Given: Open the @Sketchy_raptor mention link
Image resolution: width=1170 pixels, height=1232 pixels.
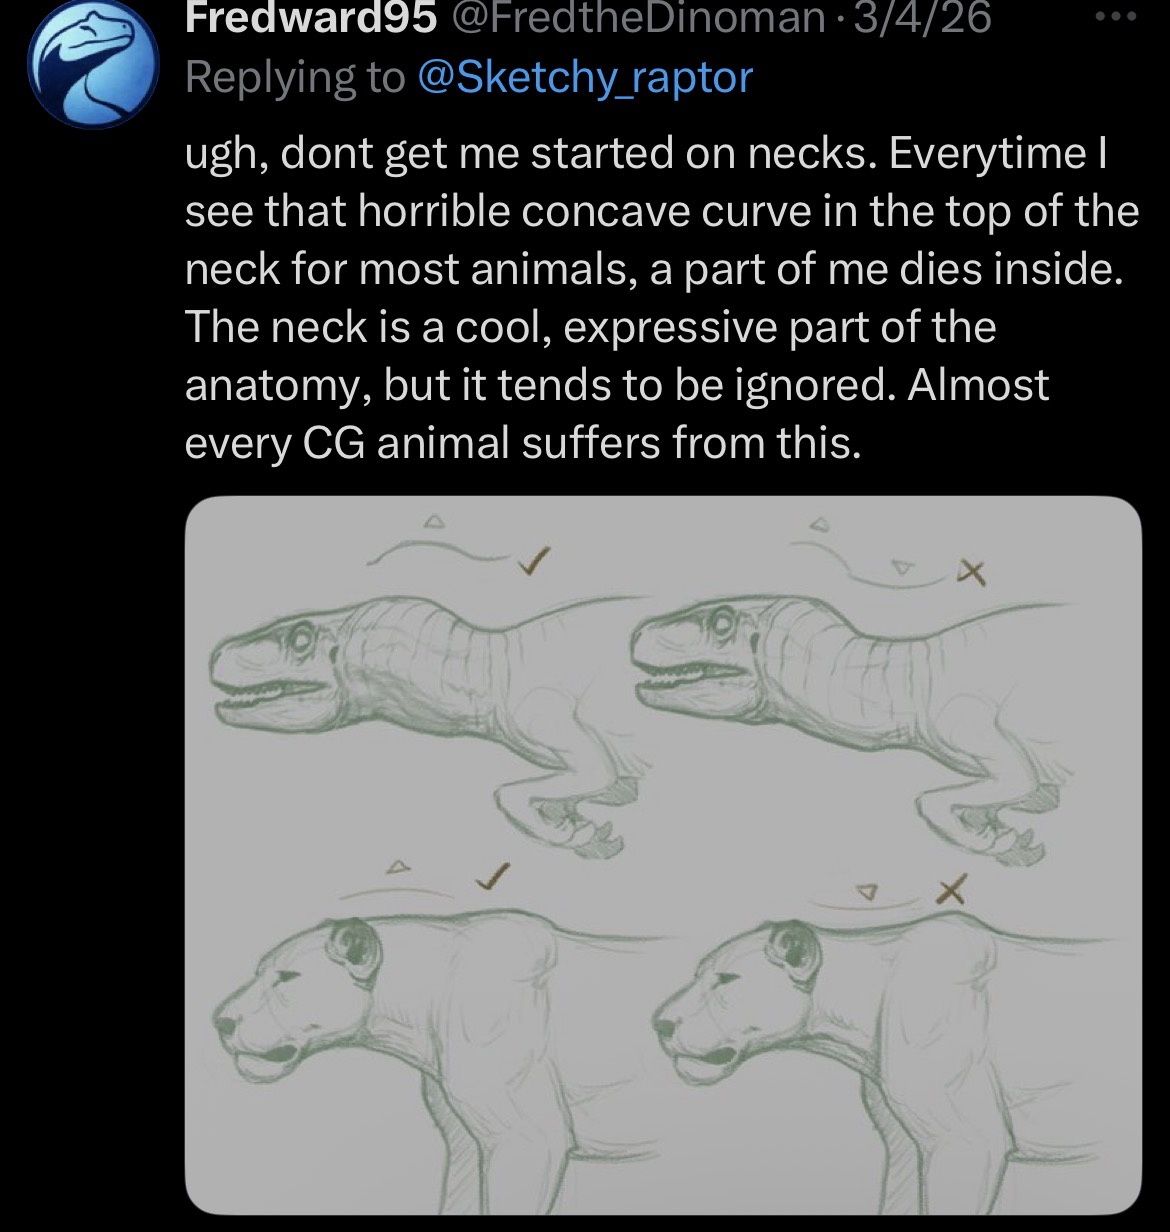Looking at the screenshot, I should click(583, 77).
